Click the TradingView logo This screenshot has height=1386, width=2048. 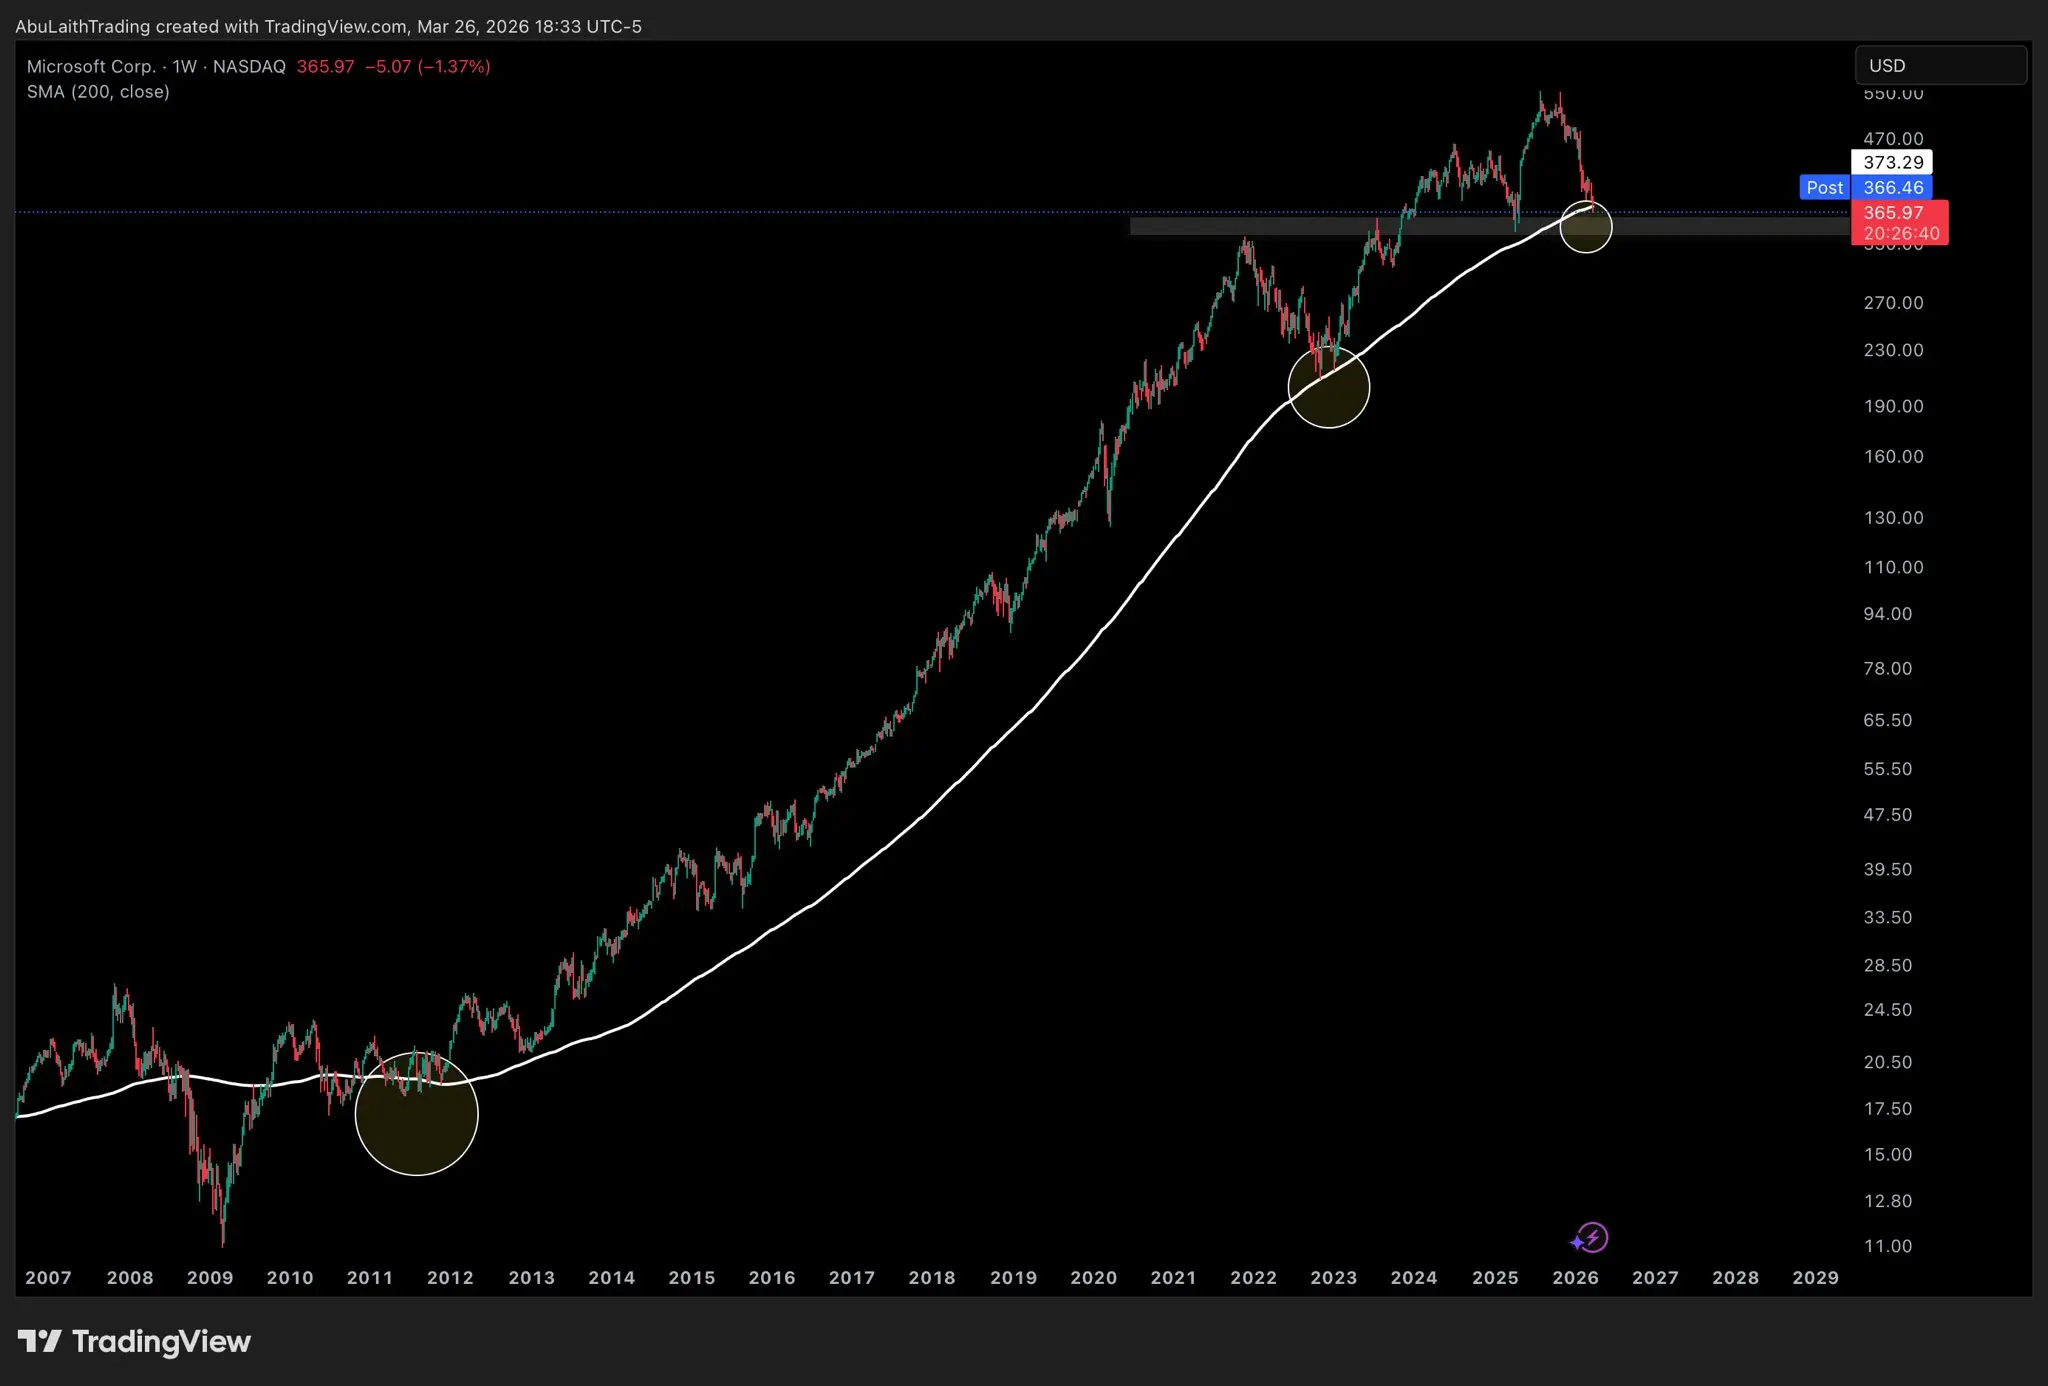coord(40,1341)
